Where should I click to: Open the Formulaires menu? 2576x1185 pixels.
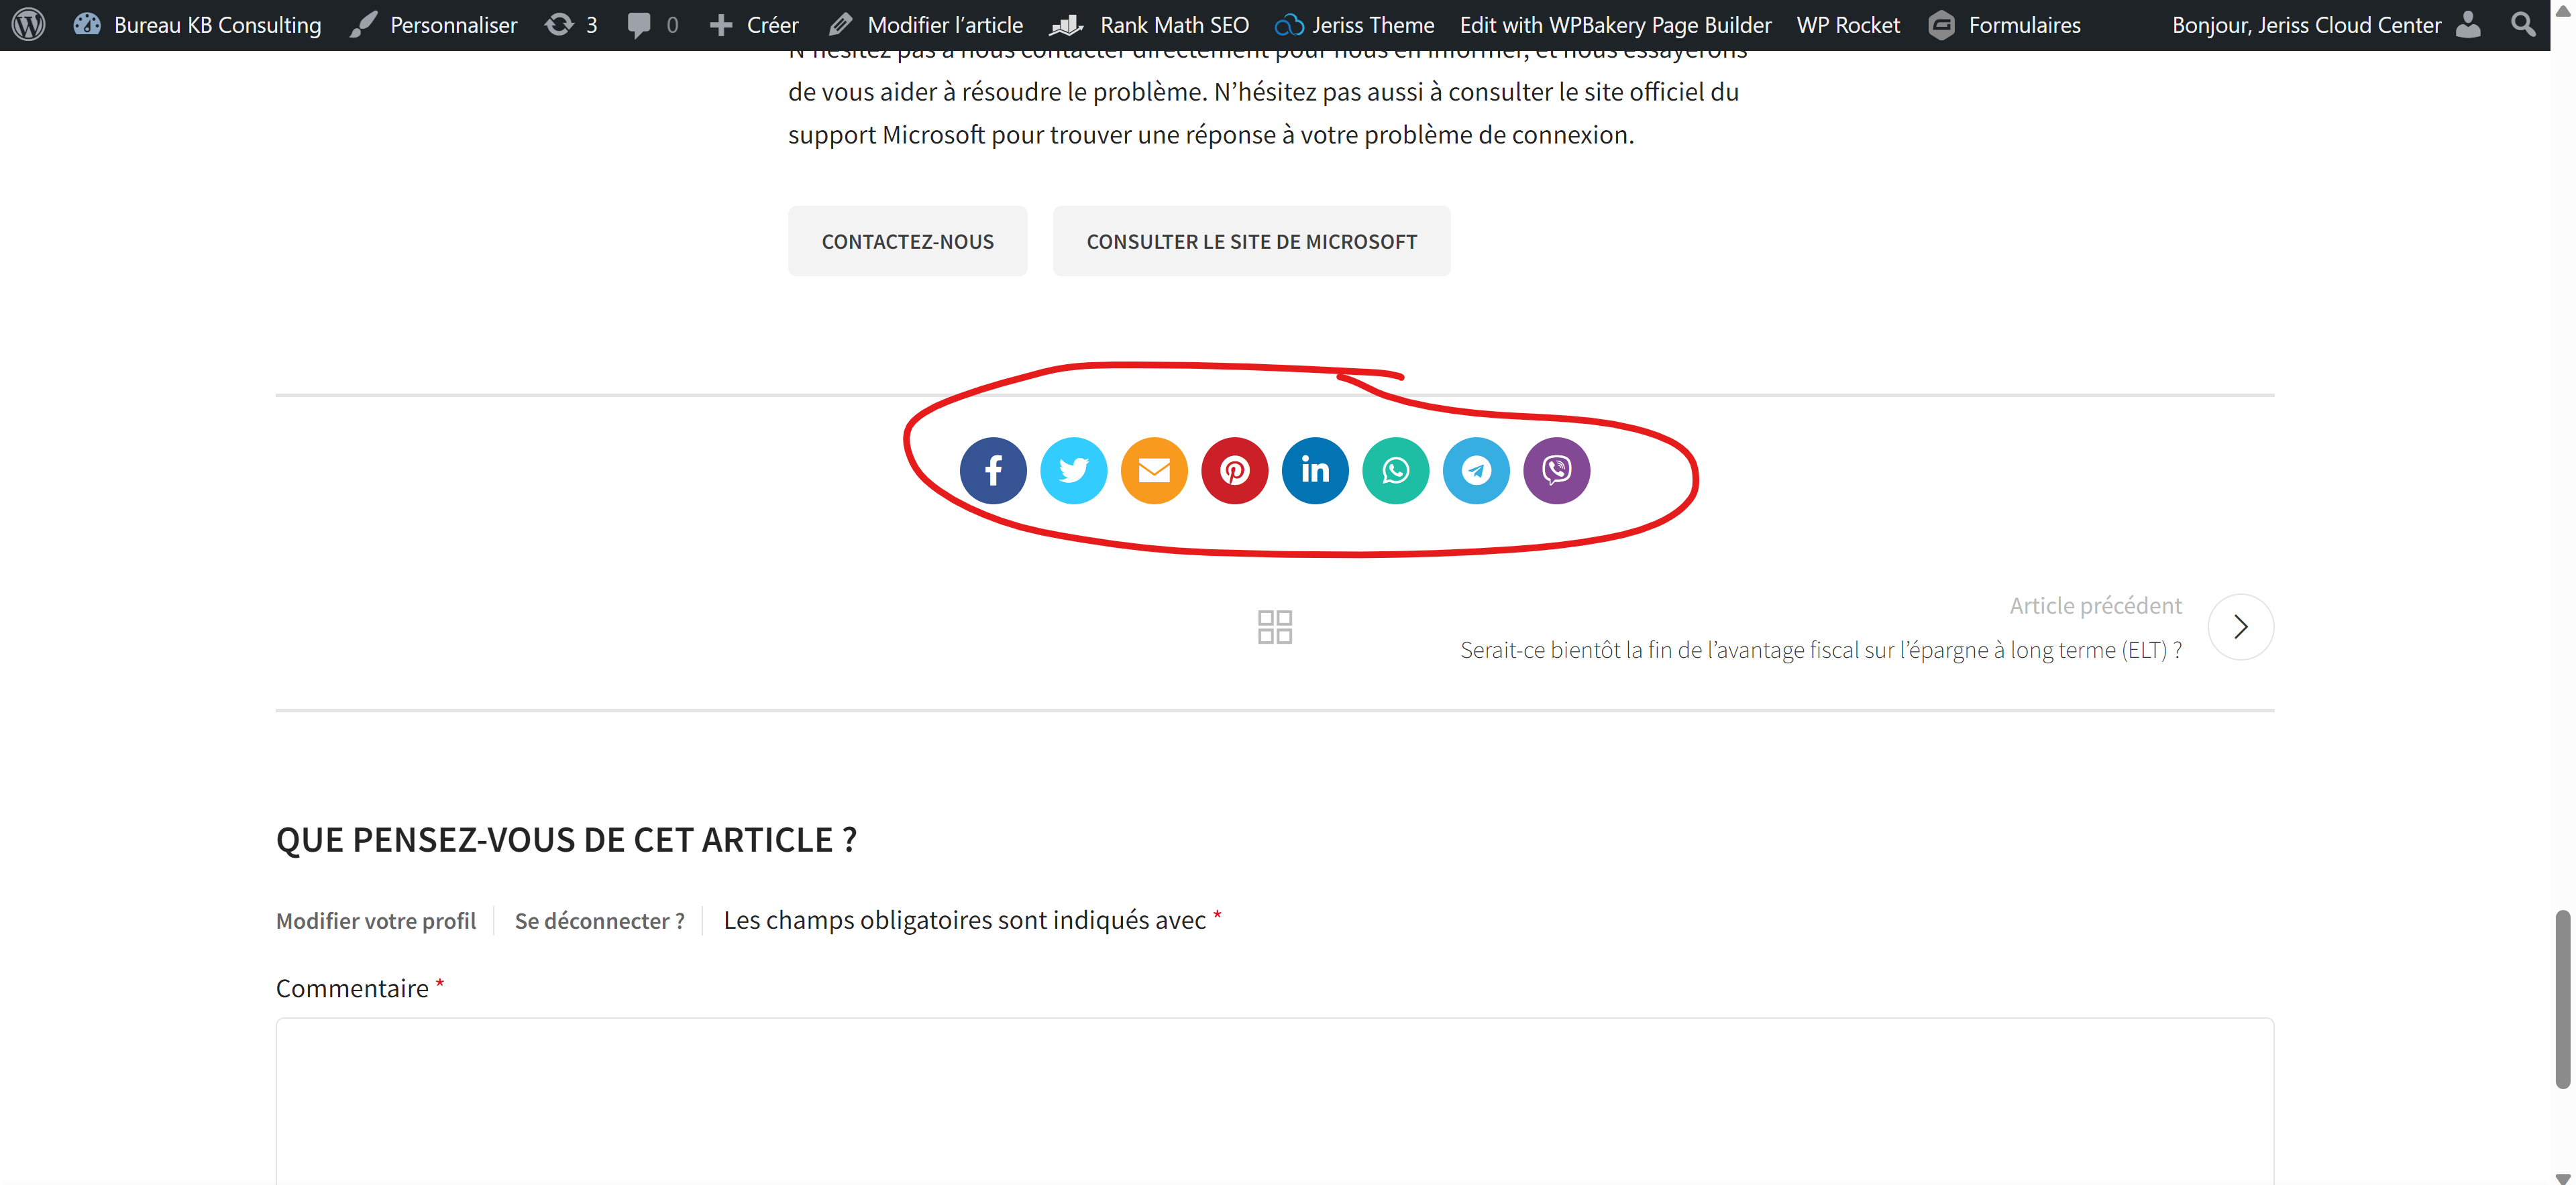2004,25
